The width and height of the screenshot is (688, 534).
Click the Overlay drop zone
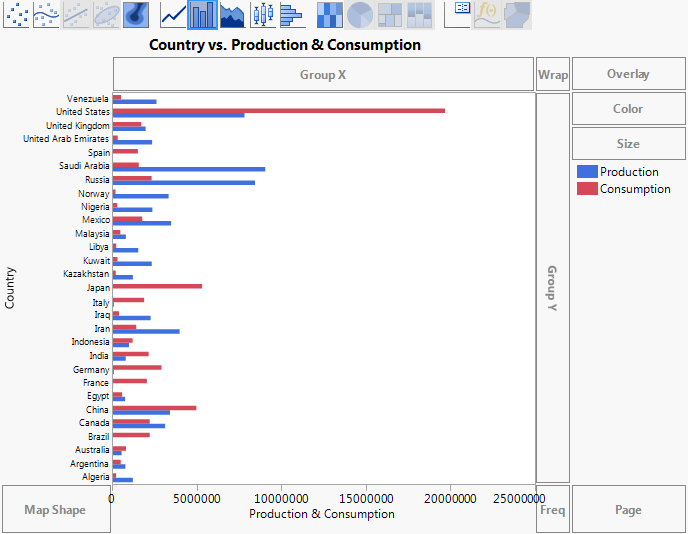click(x=628, y=74)
